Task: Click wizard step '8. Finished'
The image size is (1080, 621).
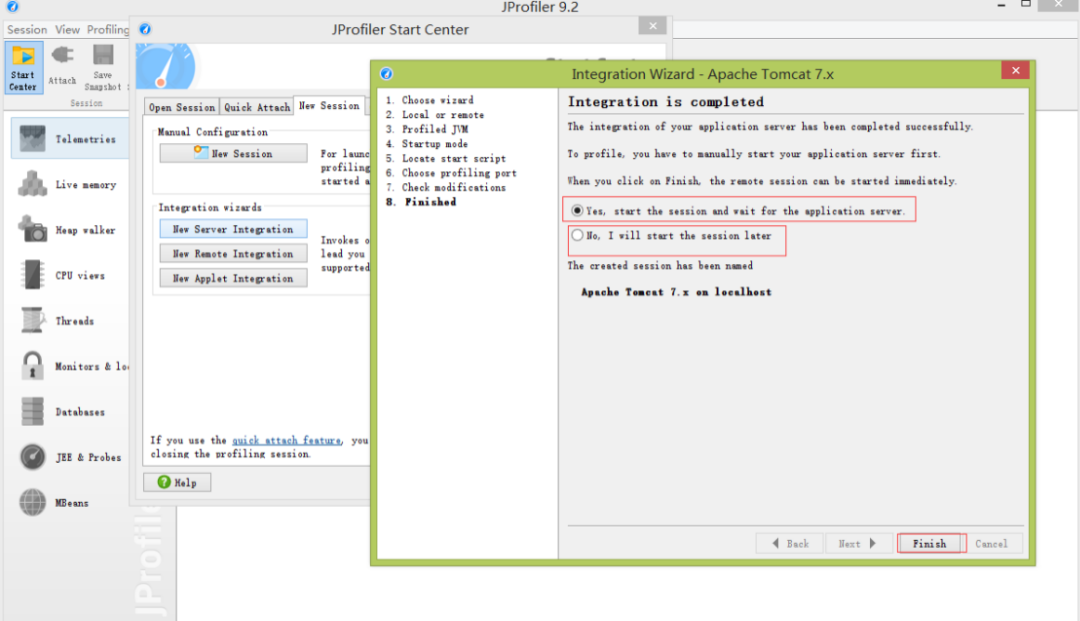Action: 421,202
